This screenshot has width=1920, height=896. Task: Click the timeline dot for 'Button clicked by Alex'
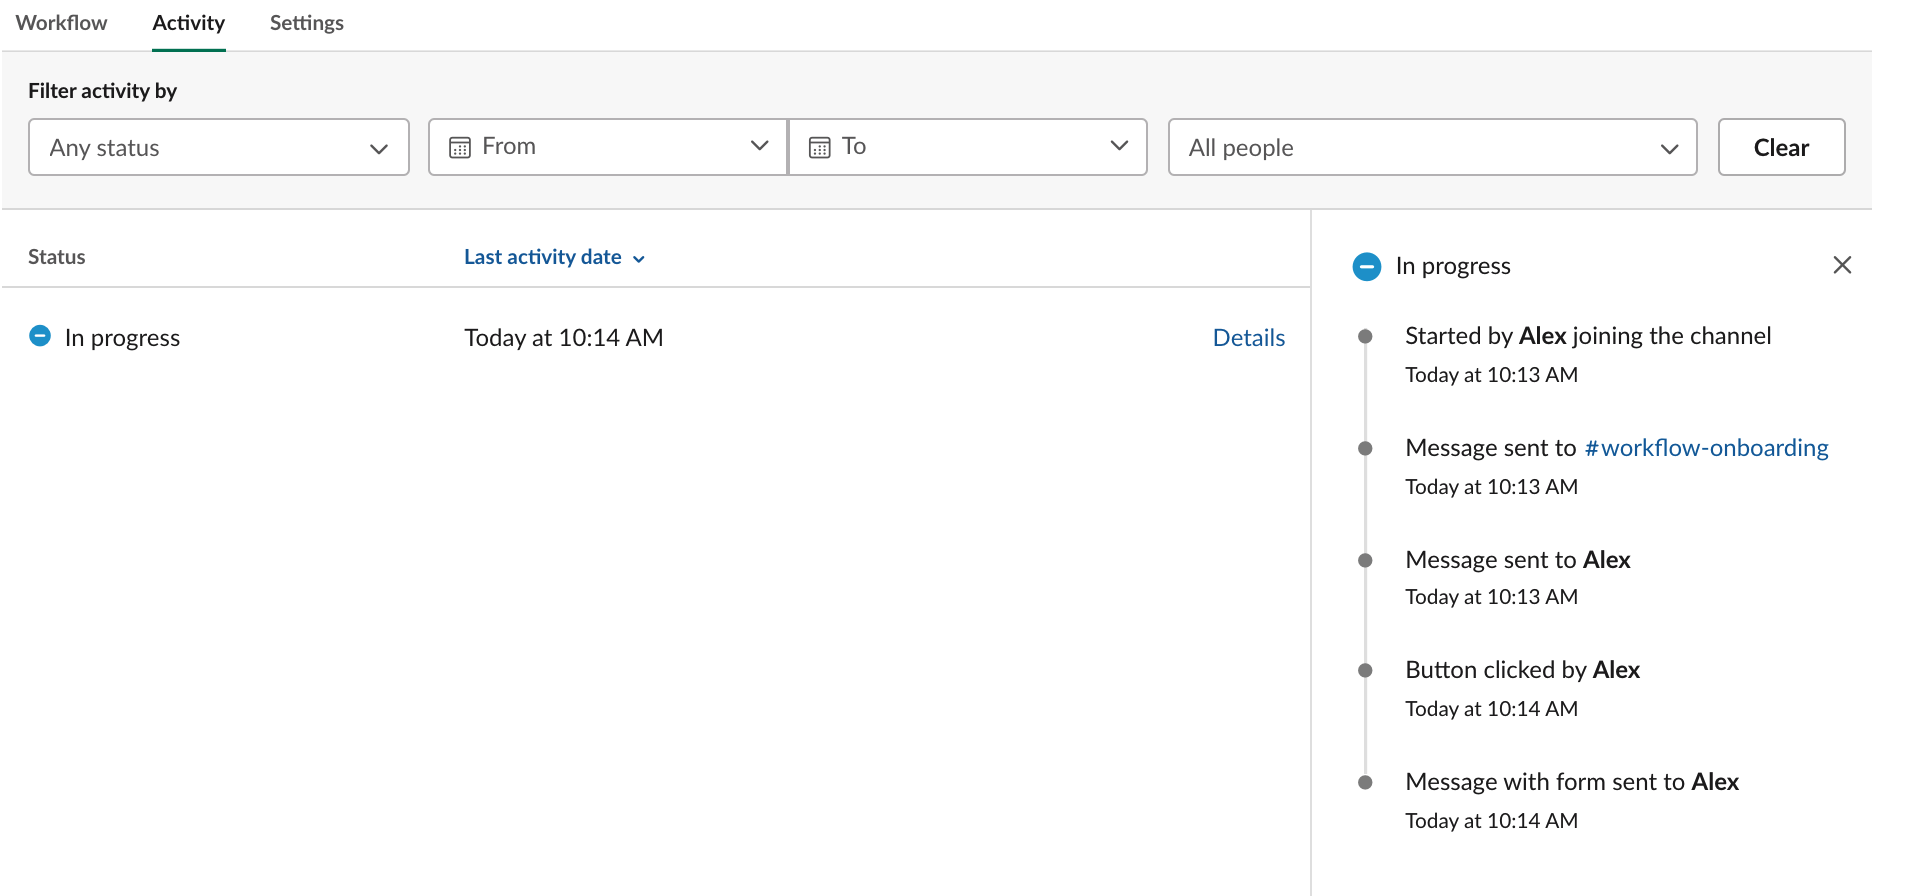[1365, 670]
